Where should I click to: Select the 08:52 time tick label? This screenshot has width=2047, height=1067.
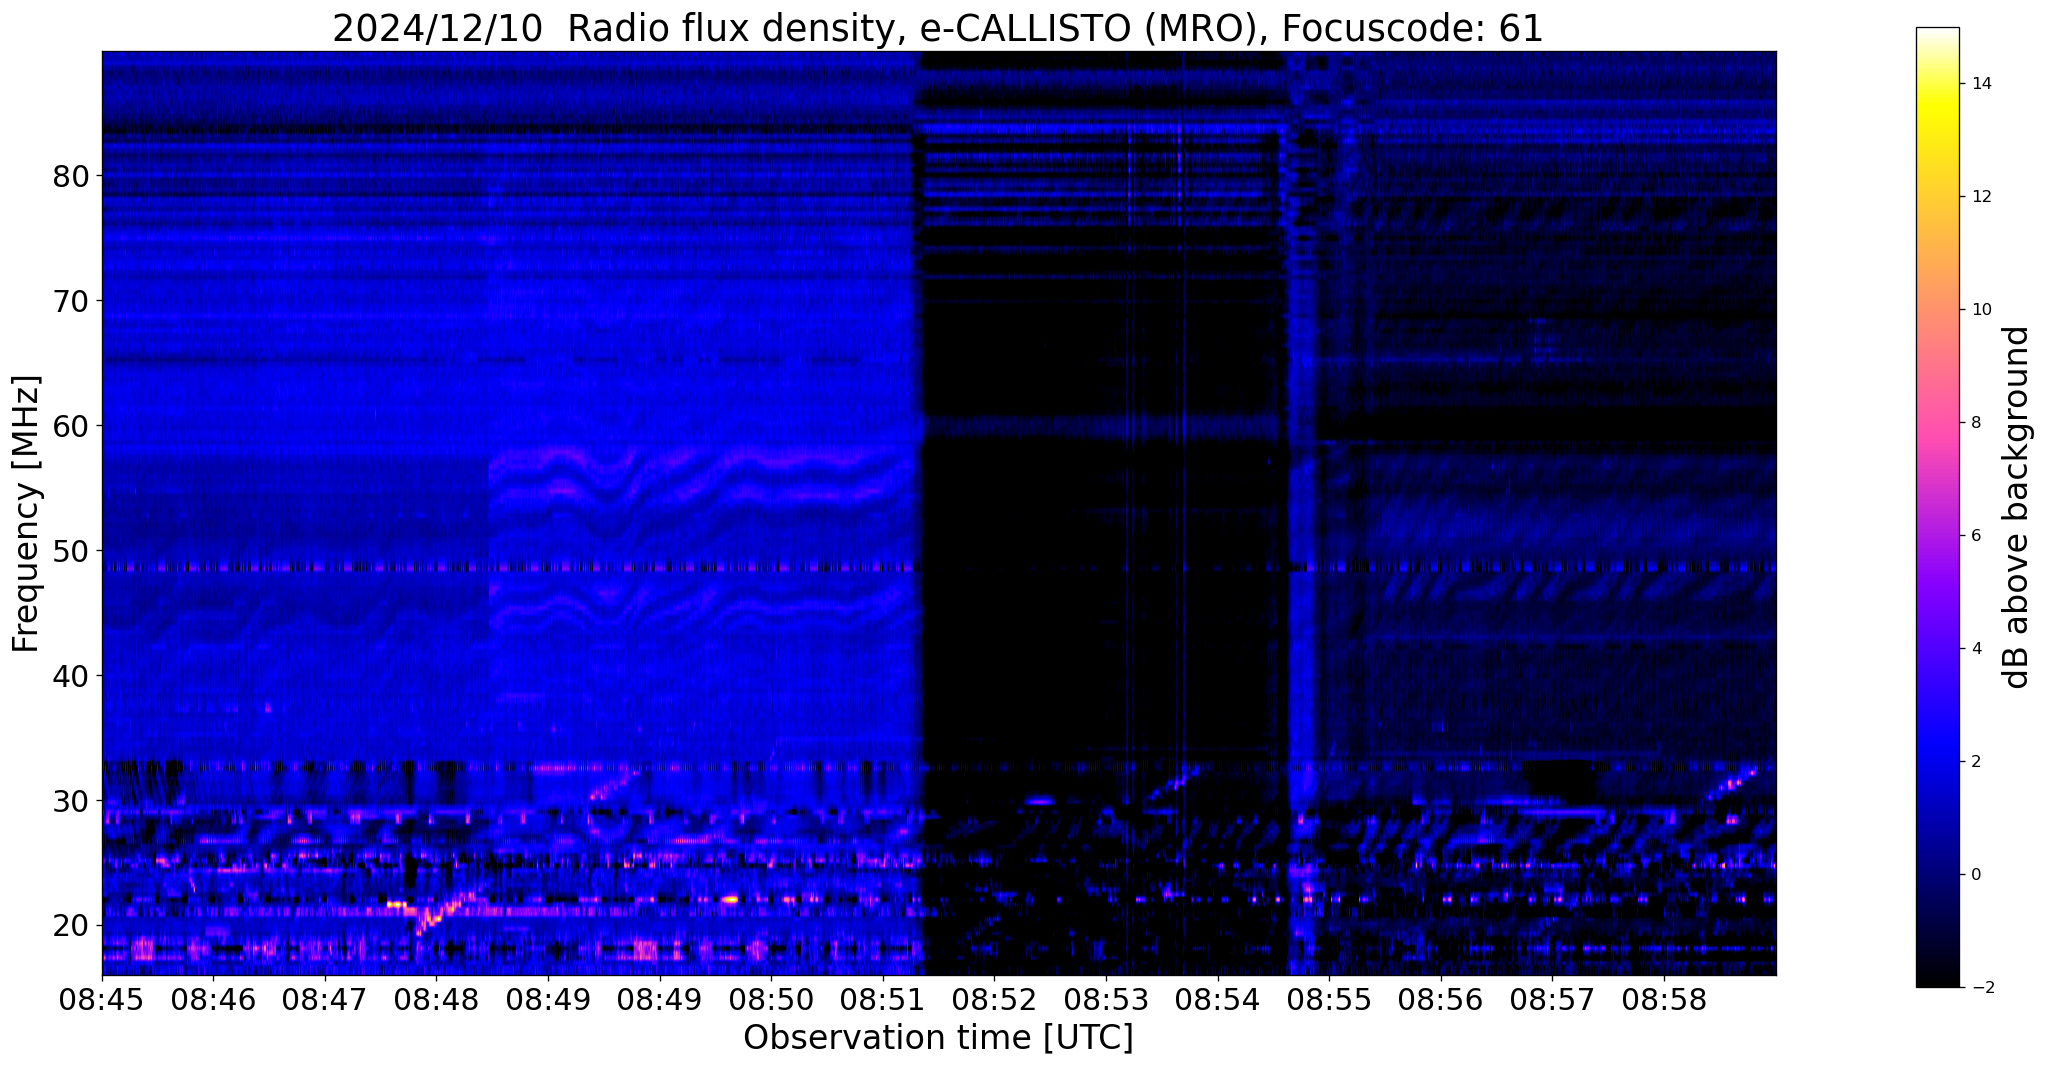click(994, 998)
